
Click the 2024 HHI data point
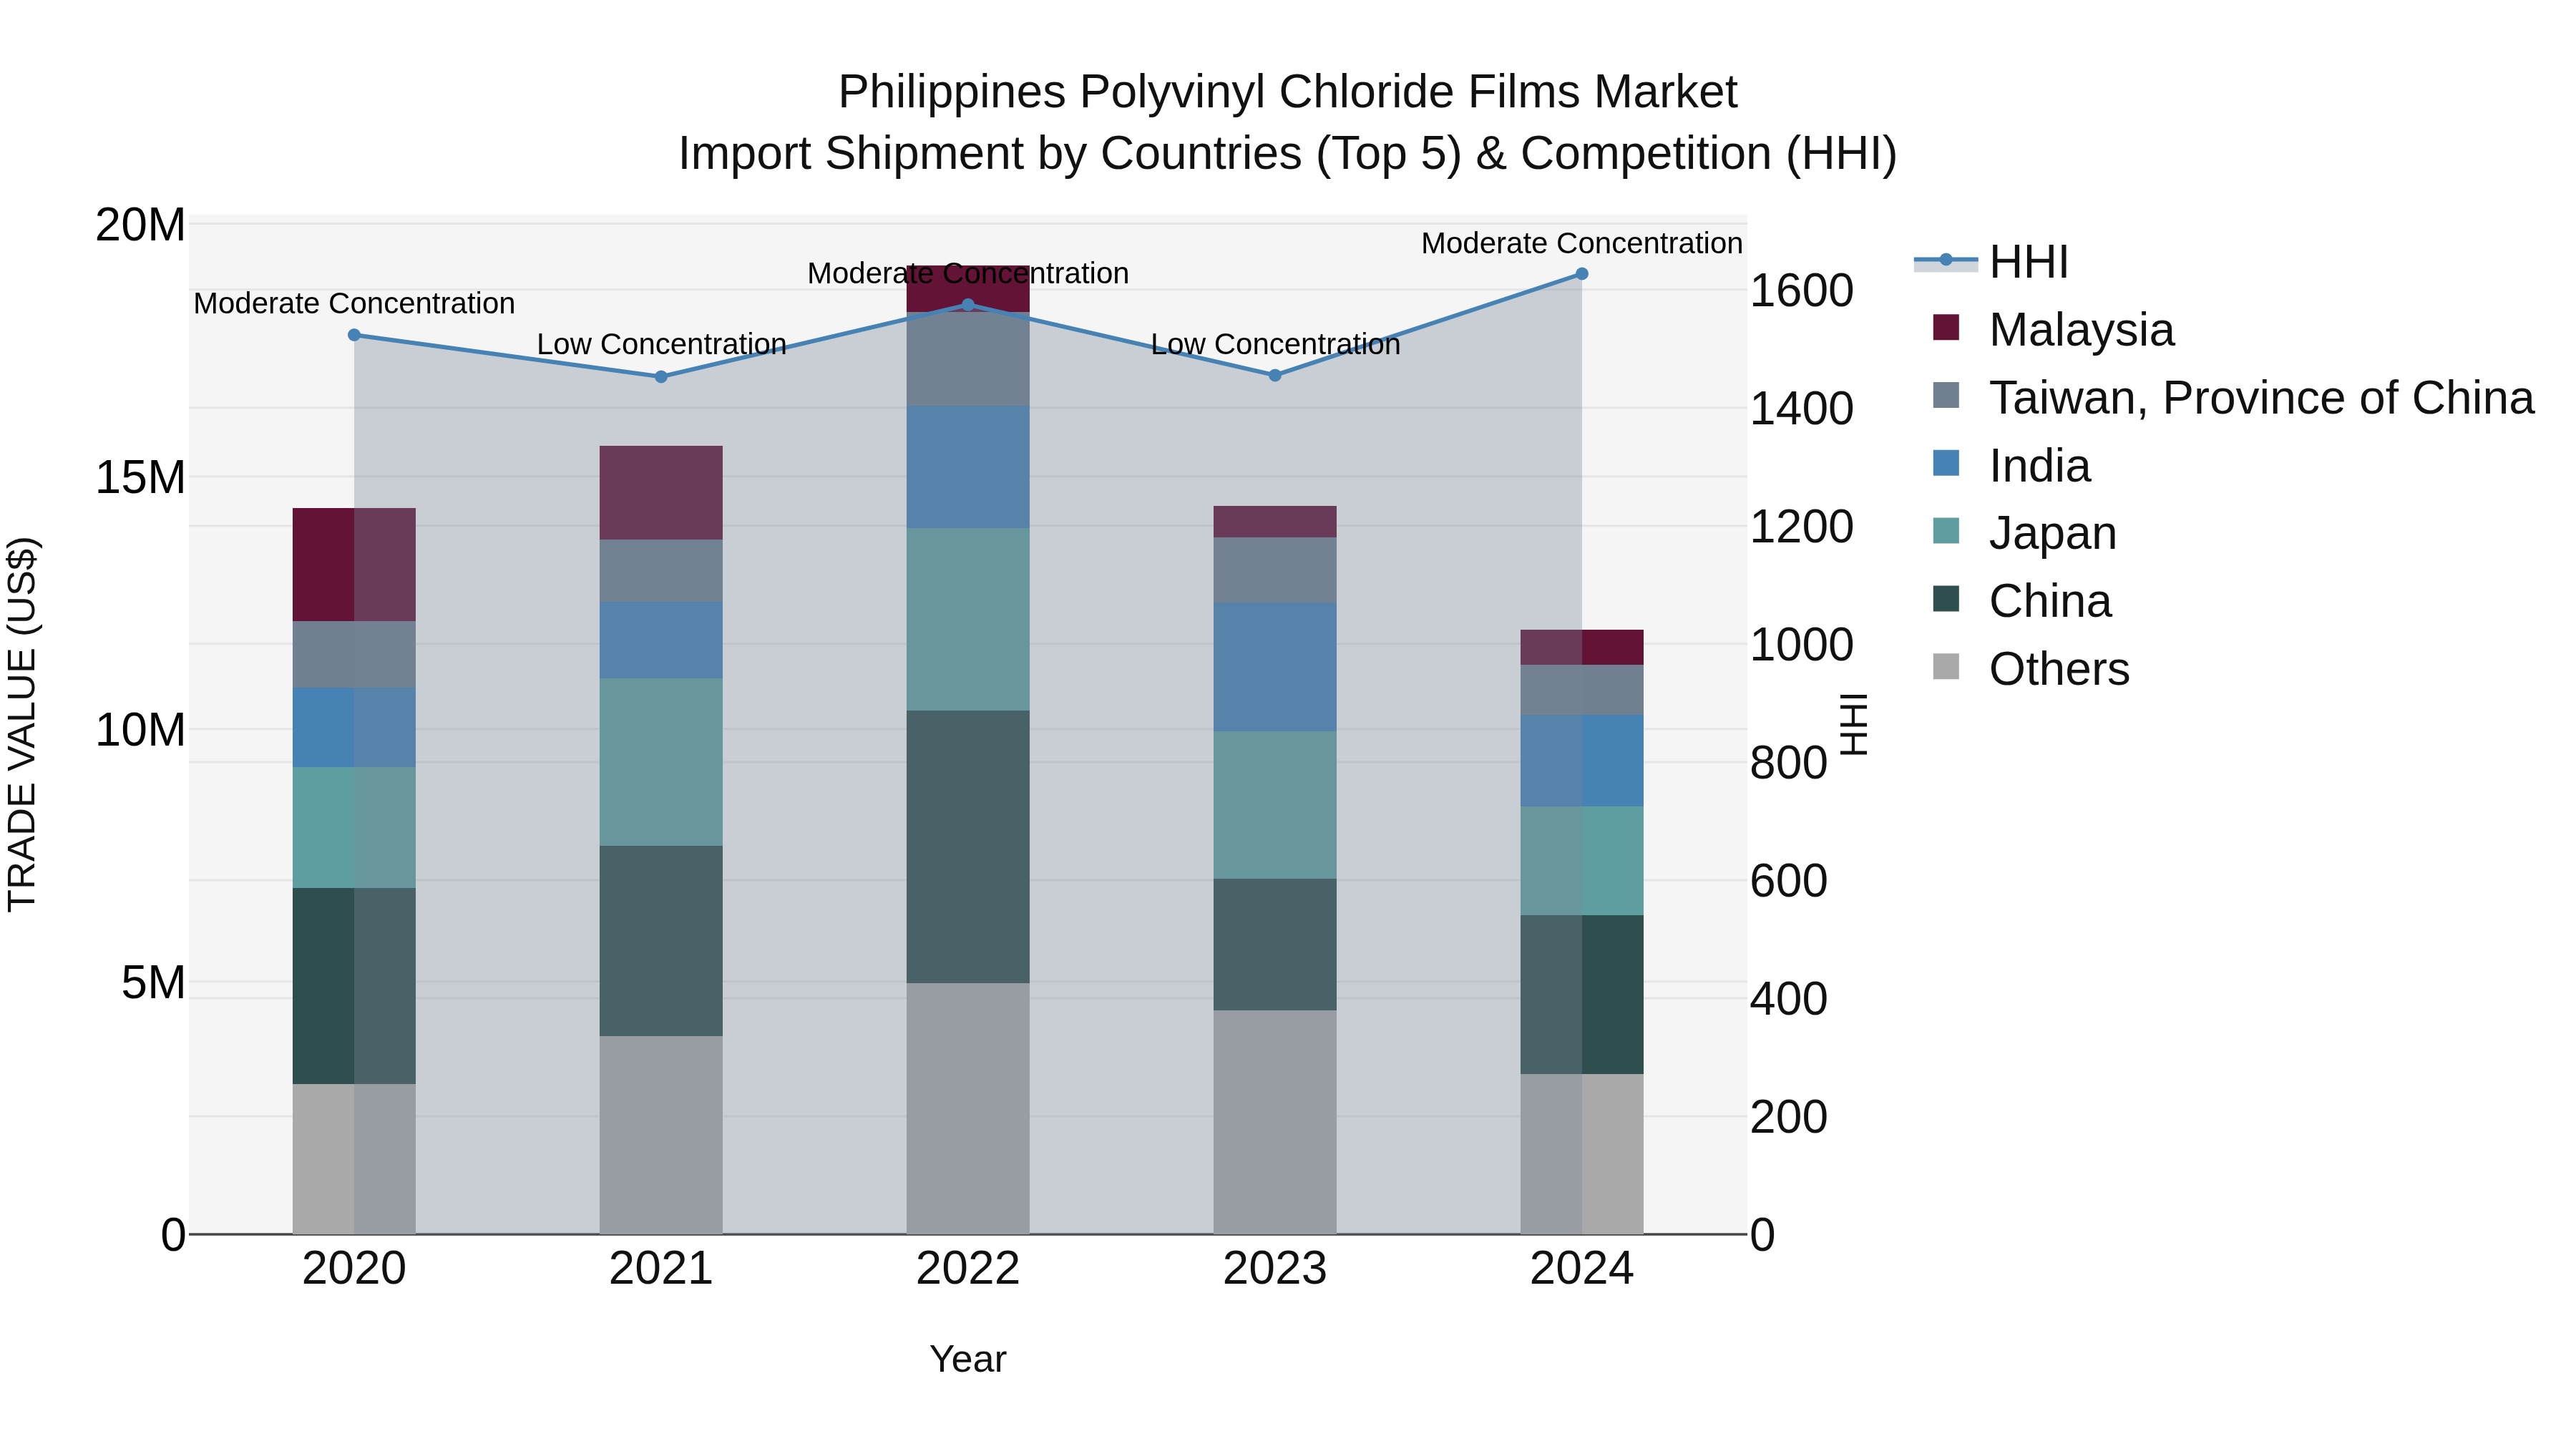pyautogui.click(x=1582, y=273)
